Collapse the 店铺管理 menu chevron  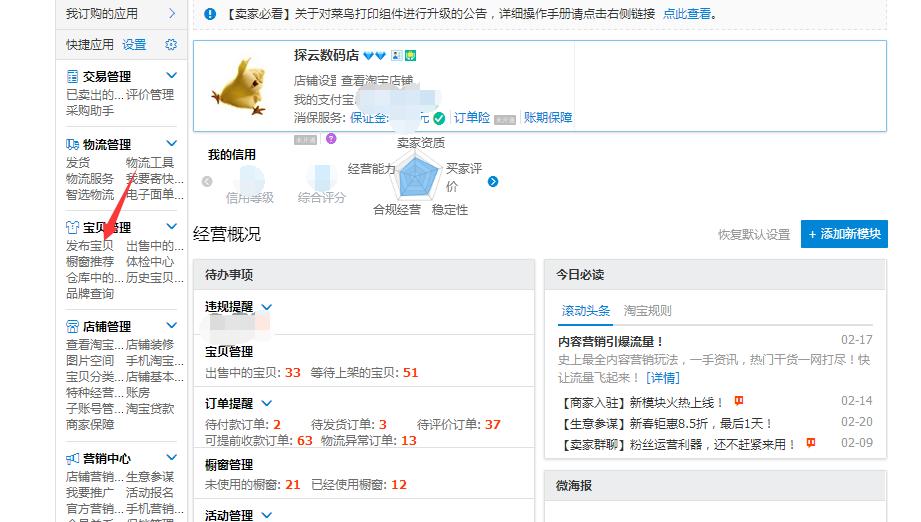(172, 325)
